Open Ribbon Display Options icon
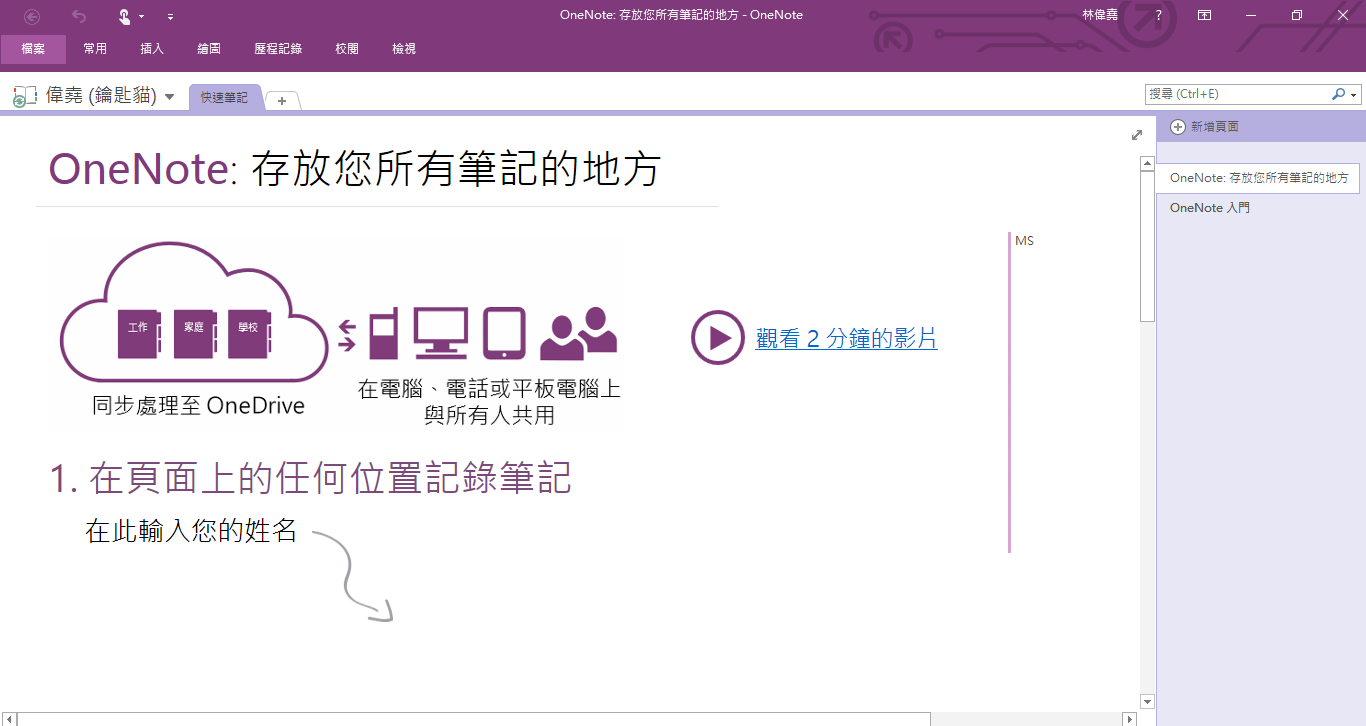Screen dimensions: 1366x726 click(1205, 15)
